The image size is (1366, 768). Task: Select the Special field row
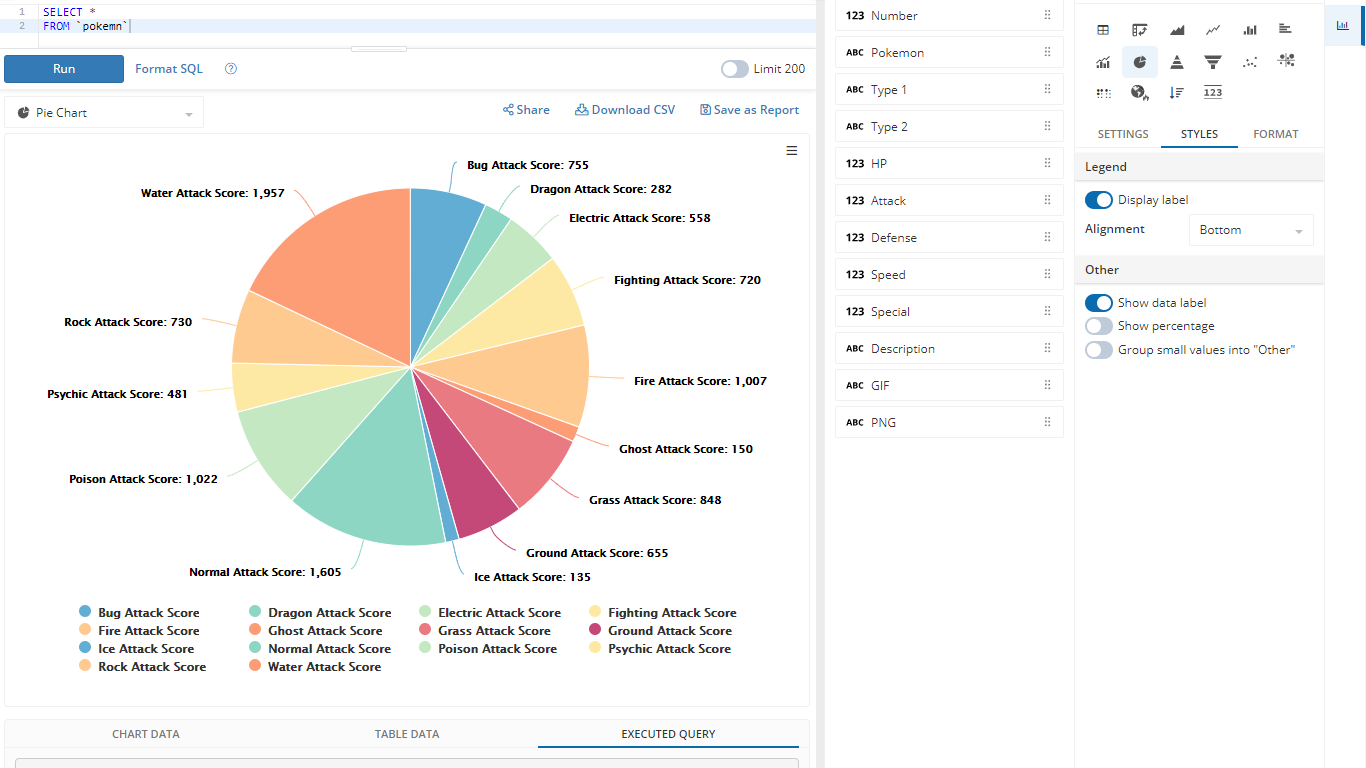tap(949, 312)
